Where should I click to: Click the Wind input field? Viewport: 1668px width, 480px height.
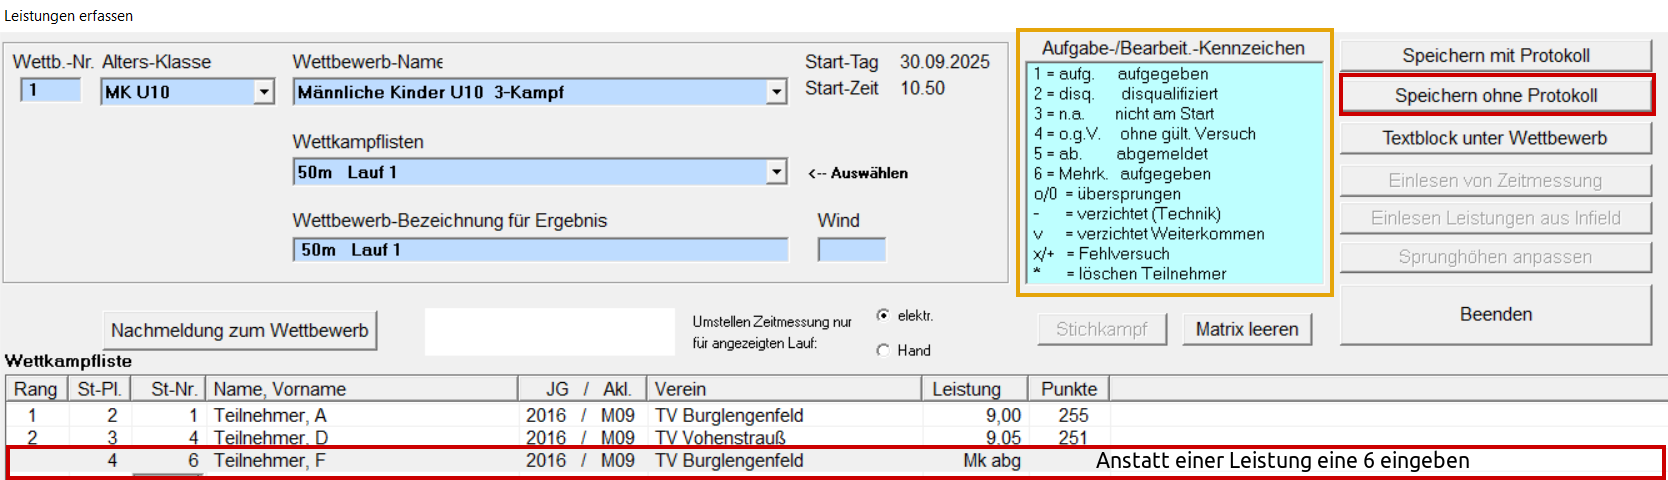pos(851,250)
